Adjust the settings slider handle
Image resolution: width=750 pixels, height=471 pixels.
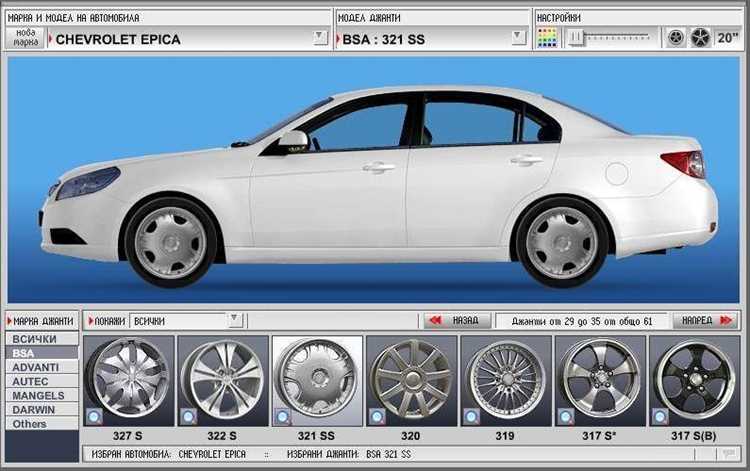(x=576, y=37)
